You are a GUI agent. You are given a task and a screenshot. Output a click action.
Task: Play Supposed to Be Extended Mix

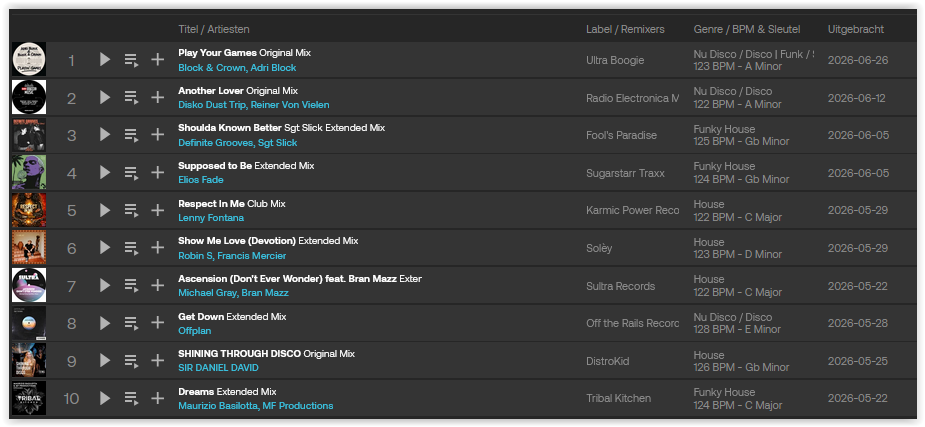(105, 172)
